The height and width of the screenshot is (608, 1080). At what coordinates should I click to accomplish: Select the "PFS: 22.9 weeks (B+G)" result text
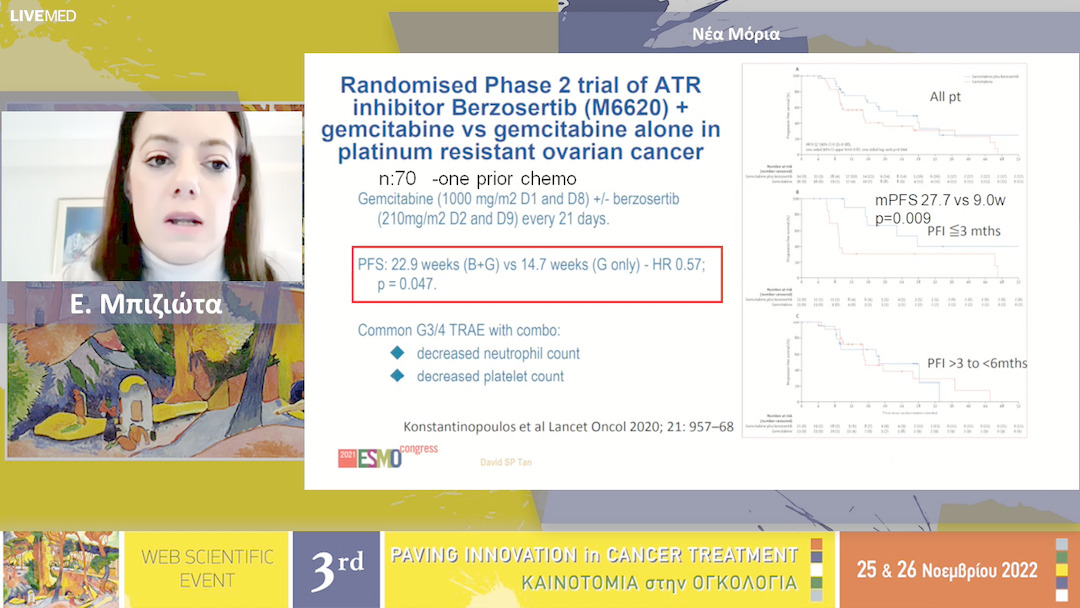coord(531,274)
